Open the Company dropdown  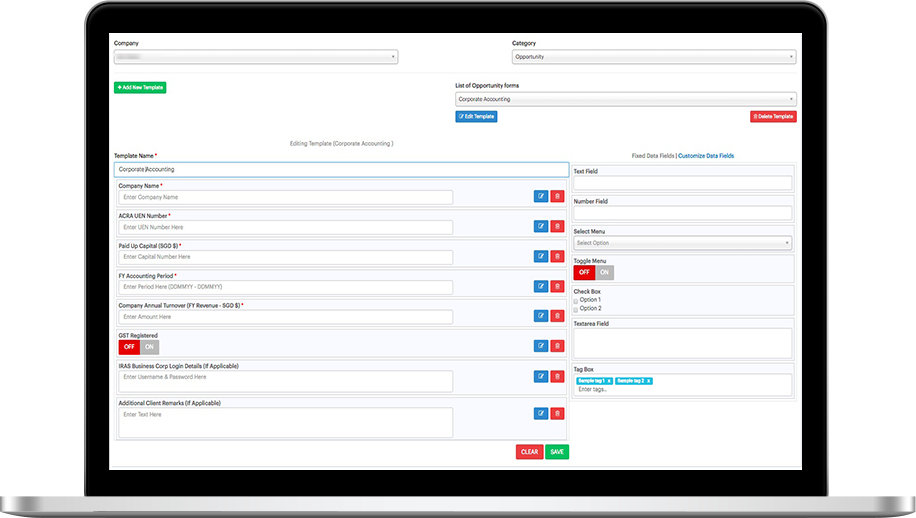pyautogui.click(x=256, y=57)
